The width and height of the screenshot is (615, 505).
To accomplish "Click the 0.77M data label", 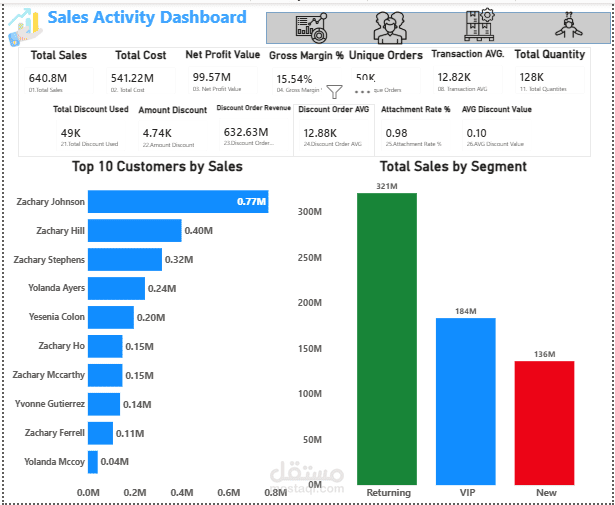I will coord(251,202).
